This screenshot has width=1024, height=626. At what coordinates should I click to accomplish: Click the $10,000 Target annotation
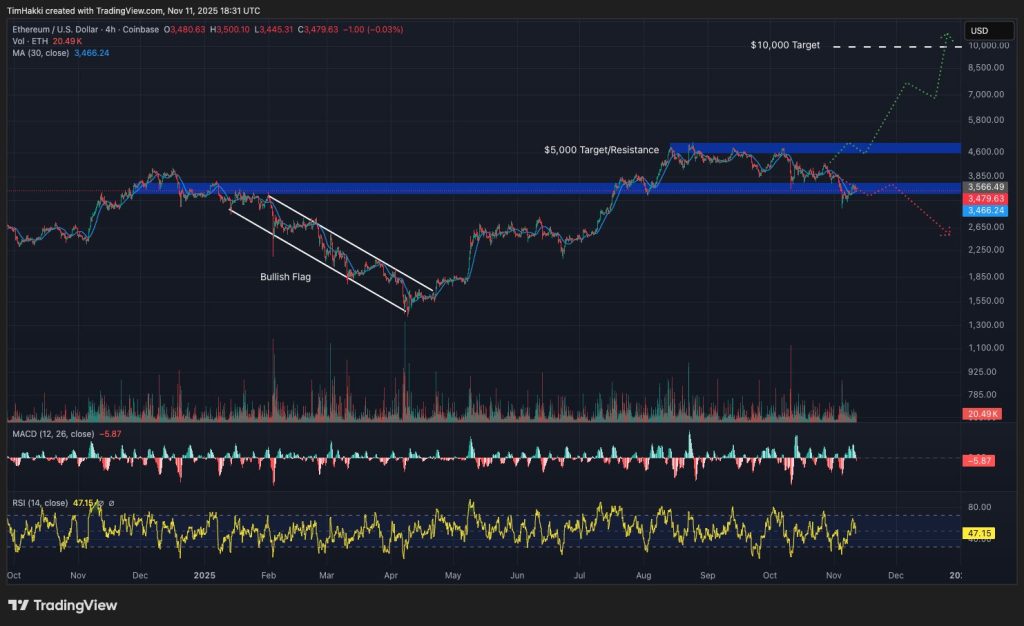[x=784, y=45]
